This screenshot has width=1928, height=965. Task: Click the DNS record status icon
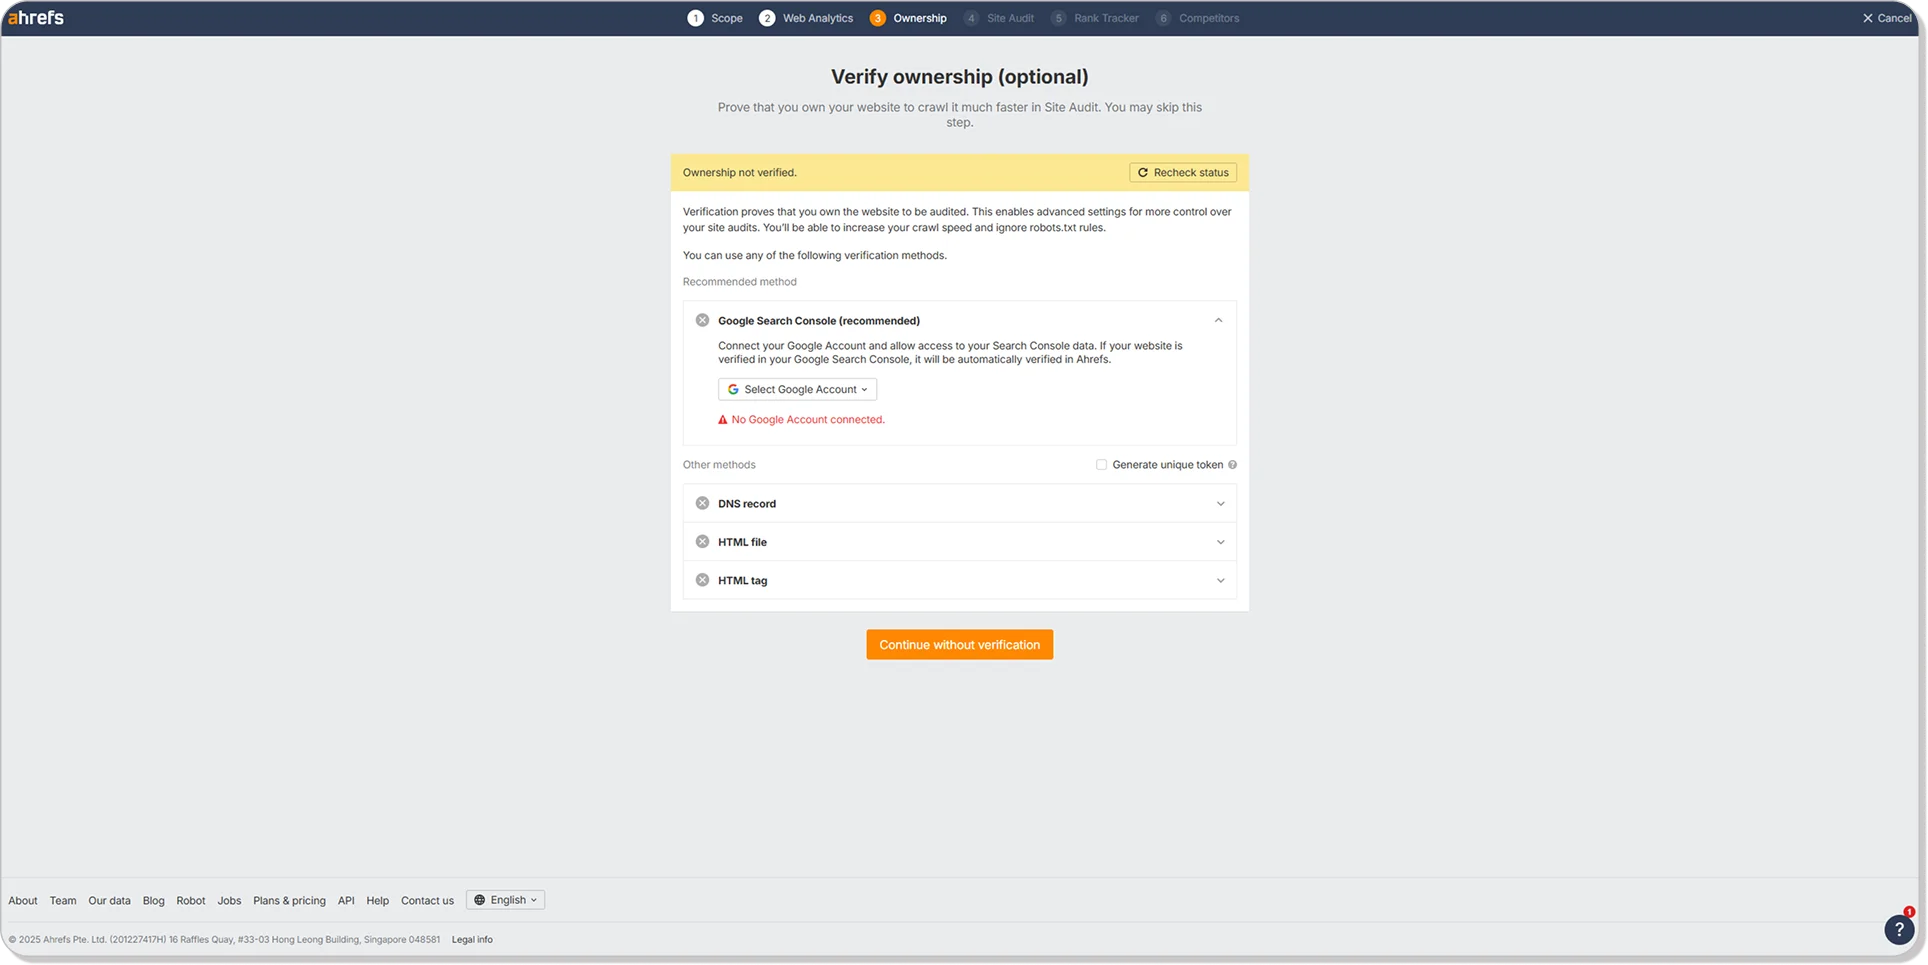[x=702, y=504]
